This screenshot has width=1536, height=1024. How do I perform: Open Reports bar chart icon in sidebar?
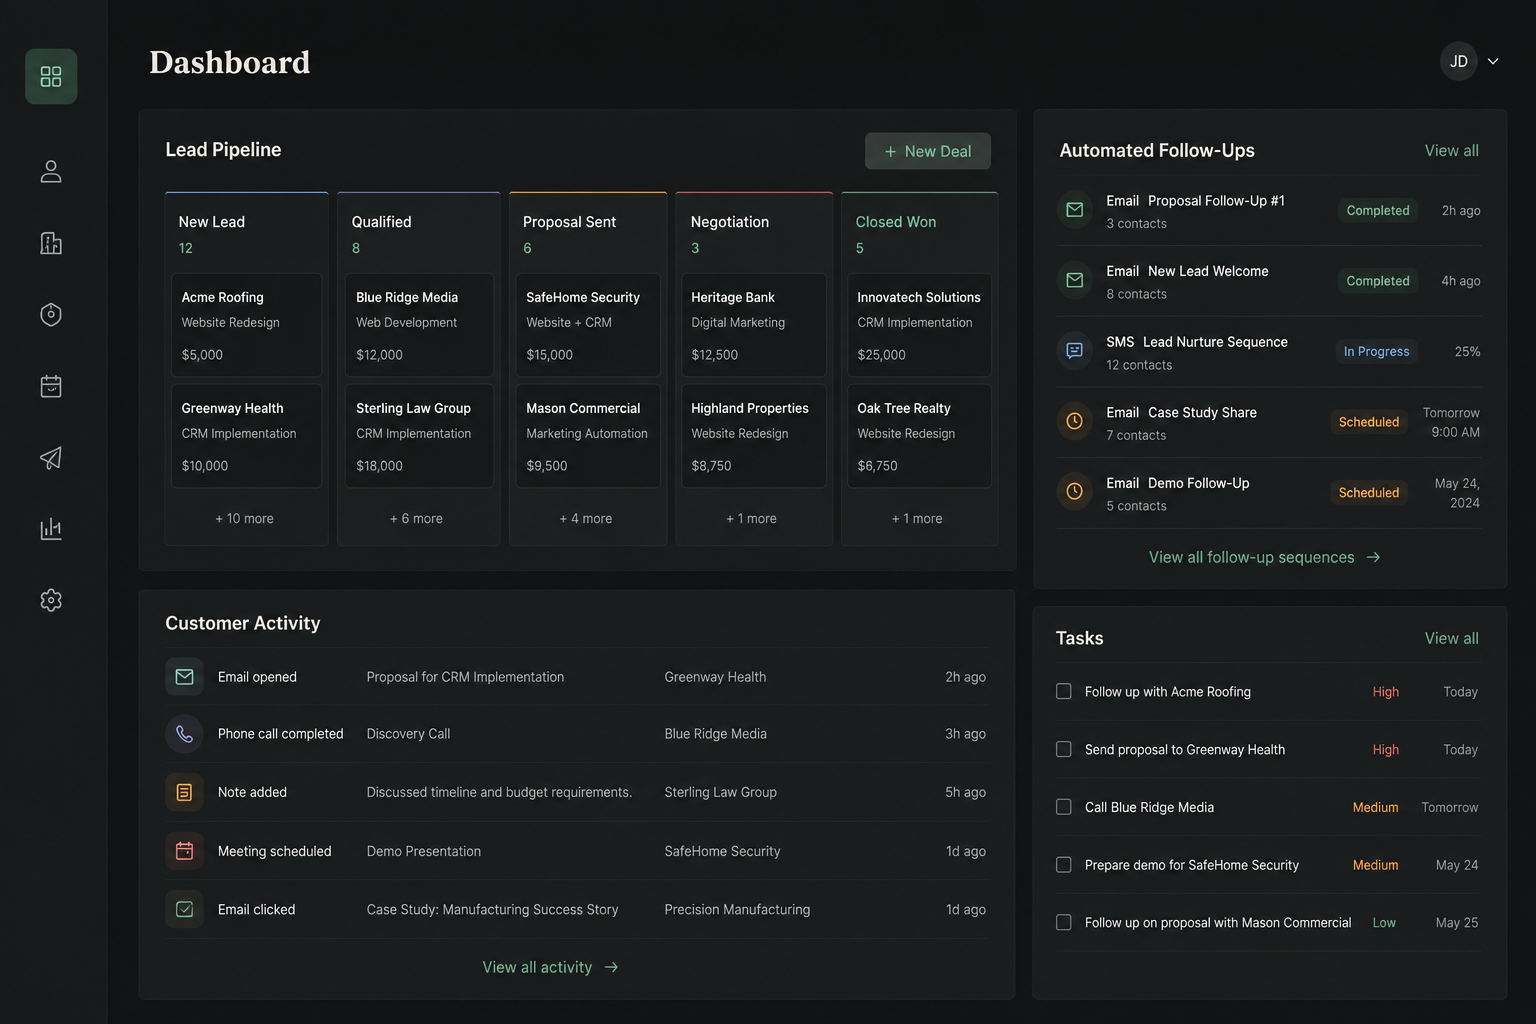point(51,529)
